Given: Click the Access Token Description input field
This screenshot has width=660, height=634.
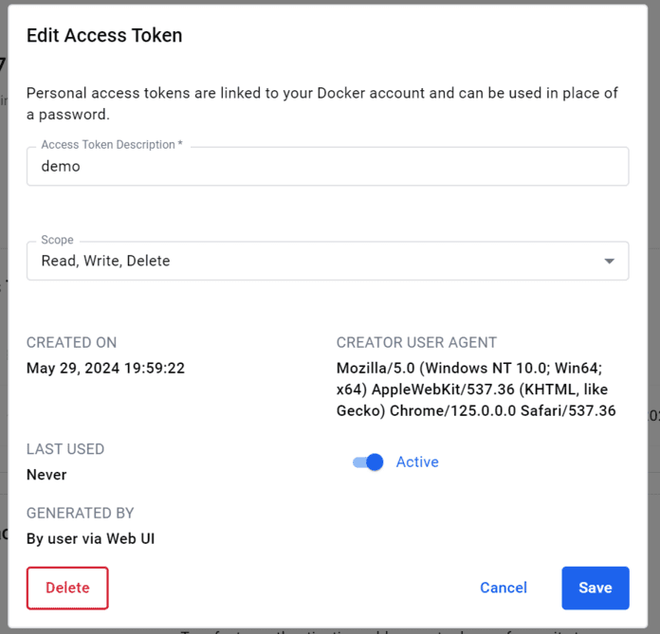Looking at the screenshot, I should (x=327, y=167).
